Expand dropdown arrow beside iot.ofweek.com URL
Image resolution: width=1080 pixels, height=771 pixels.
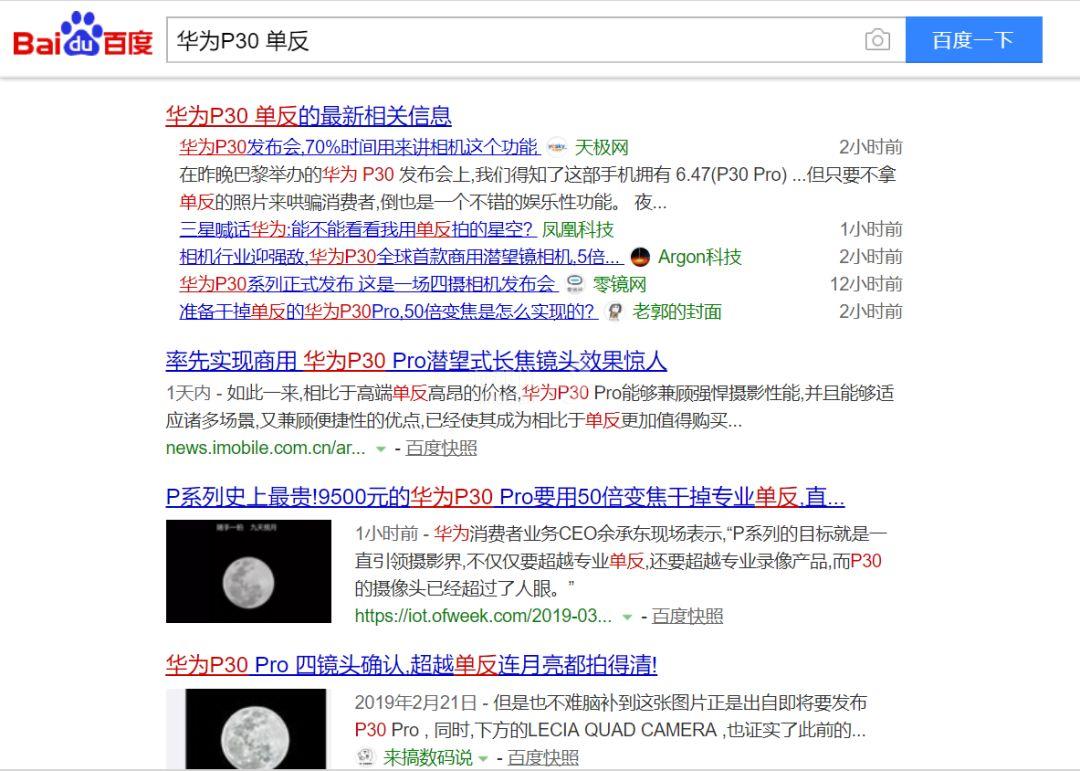[627, 617]
